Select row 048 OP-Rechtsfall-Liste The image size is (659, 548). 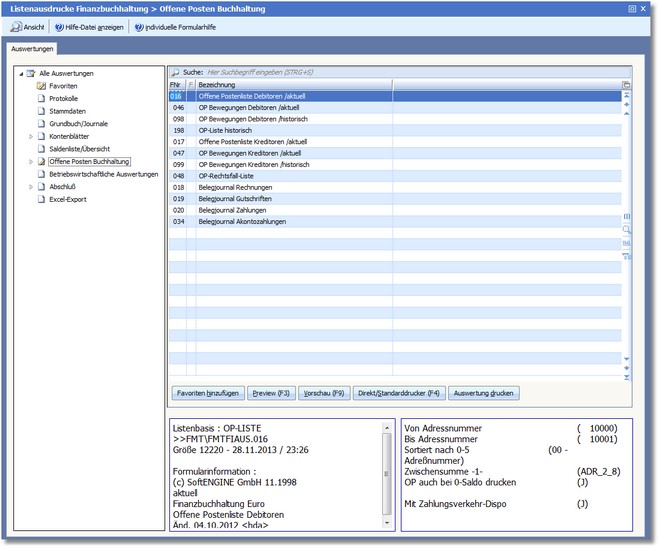pos(230,175)
